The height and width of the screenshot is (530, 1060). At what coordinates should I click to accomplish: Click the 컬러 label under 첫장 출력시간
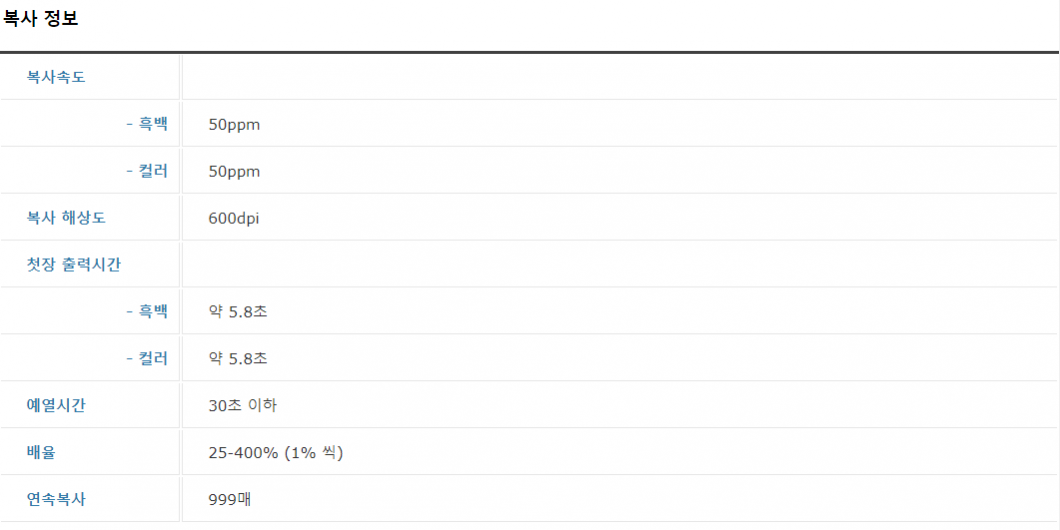(147, 358)
